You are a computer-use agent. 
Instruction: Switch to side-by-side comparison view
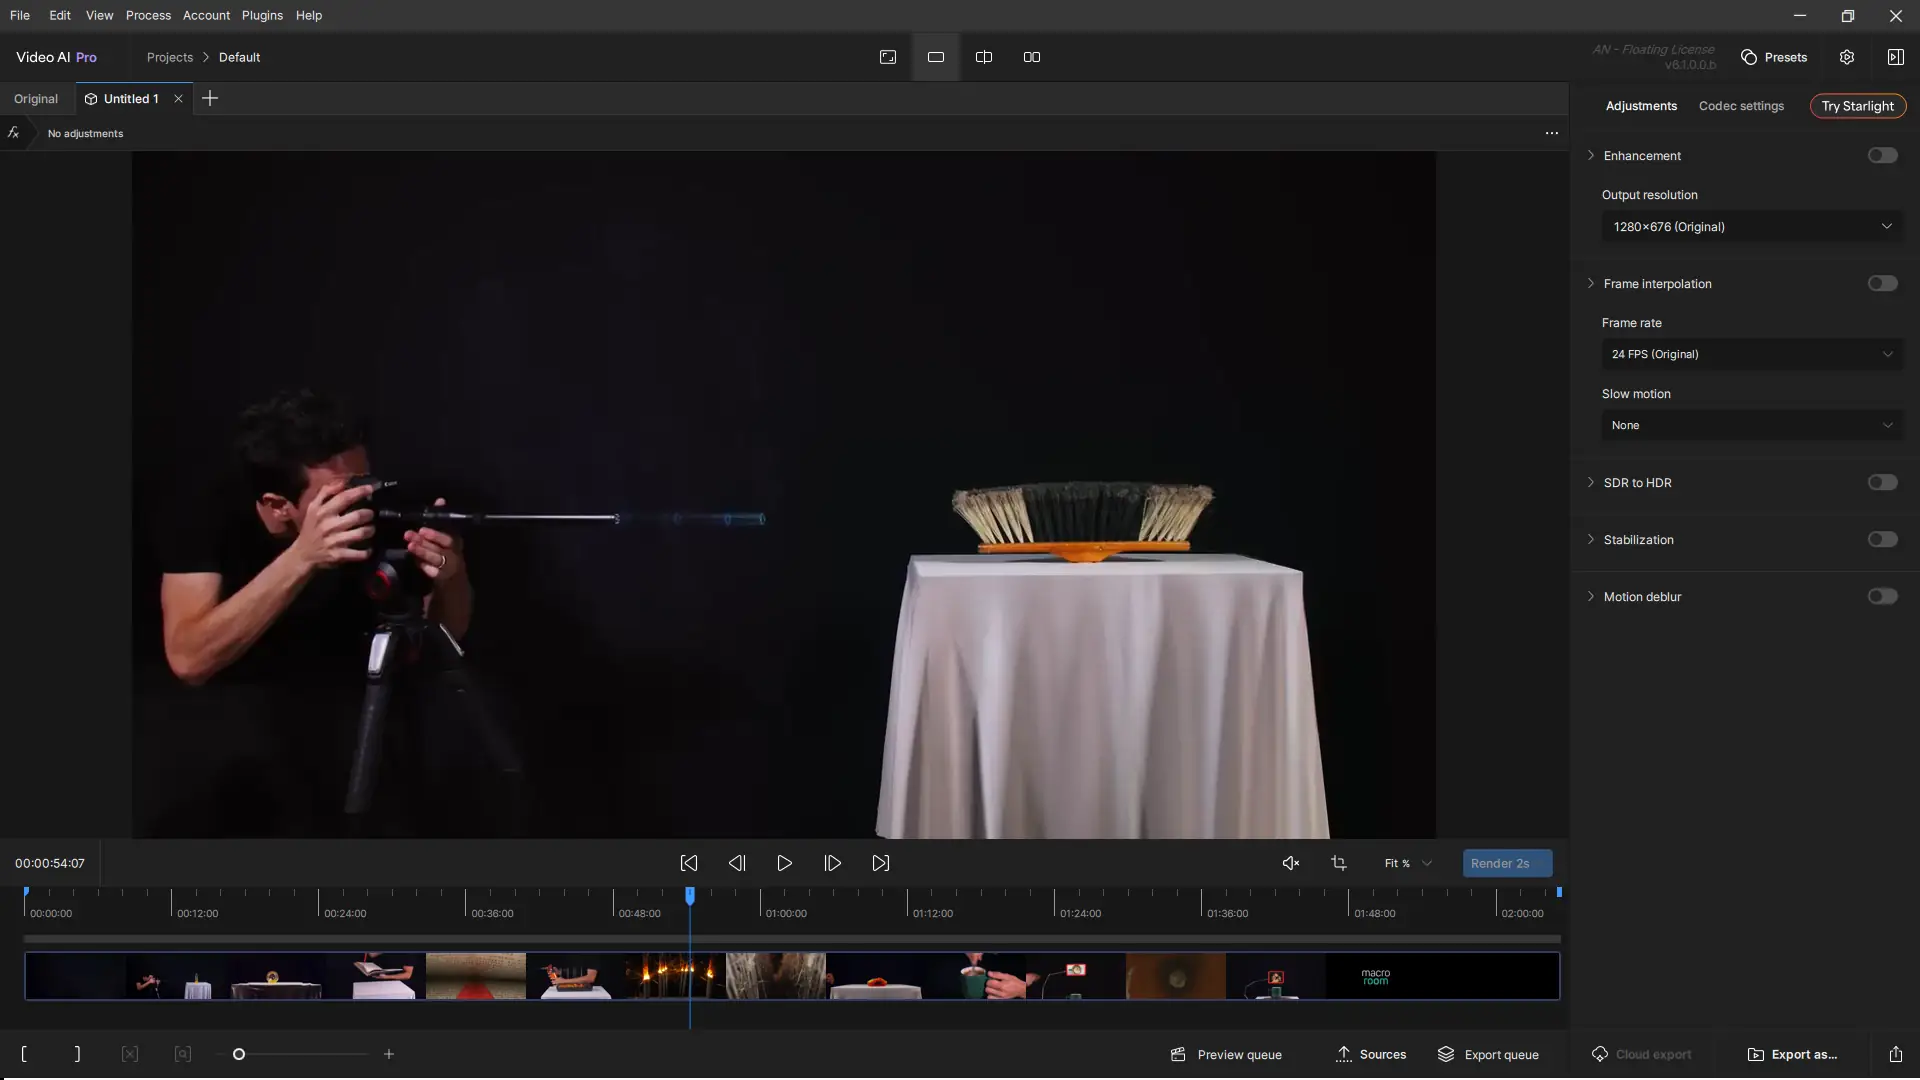click(1032, 57)
